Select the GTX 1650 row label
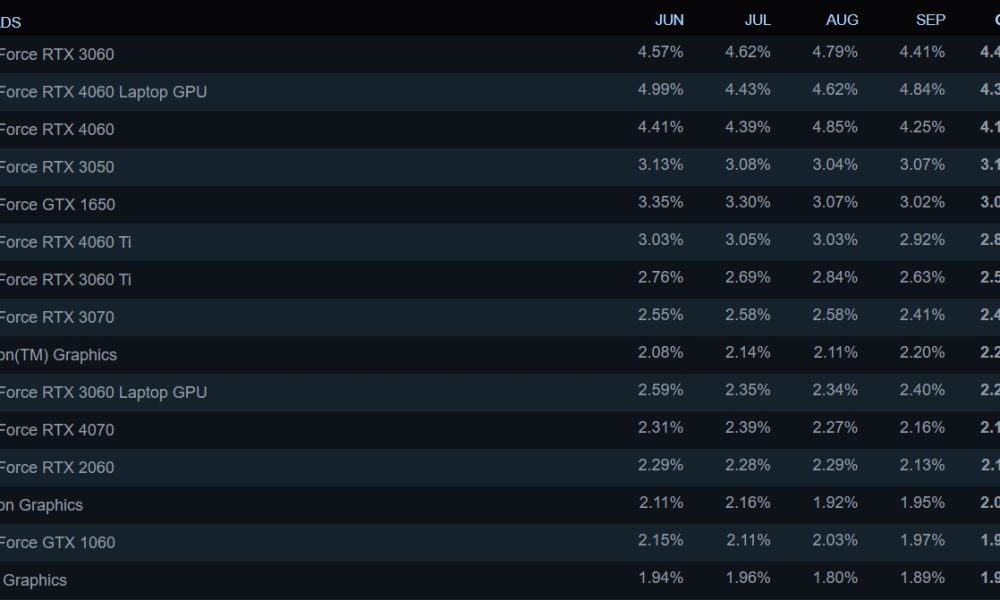The image size is (1000, 600). click(57, 205)
